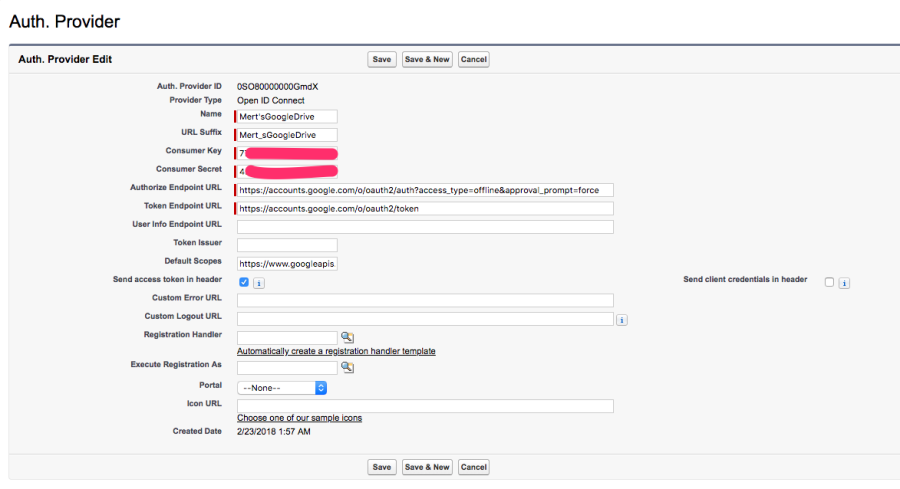Open automatically create registration handler template link
The width and height of the screenshot is (900, 489).
pos(336,351)
